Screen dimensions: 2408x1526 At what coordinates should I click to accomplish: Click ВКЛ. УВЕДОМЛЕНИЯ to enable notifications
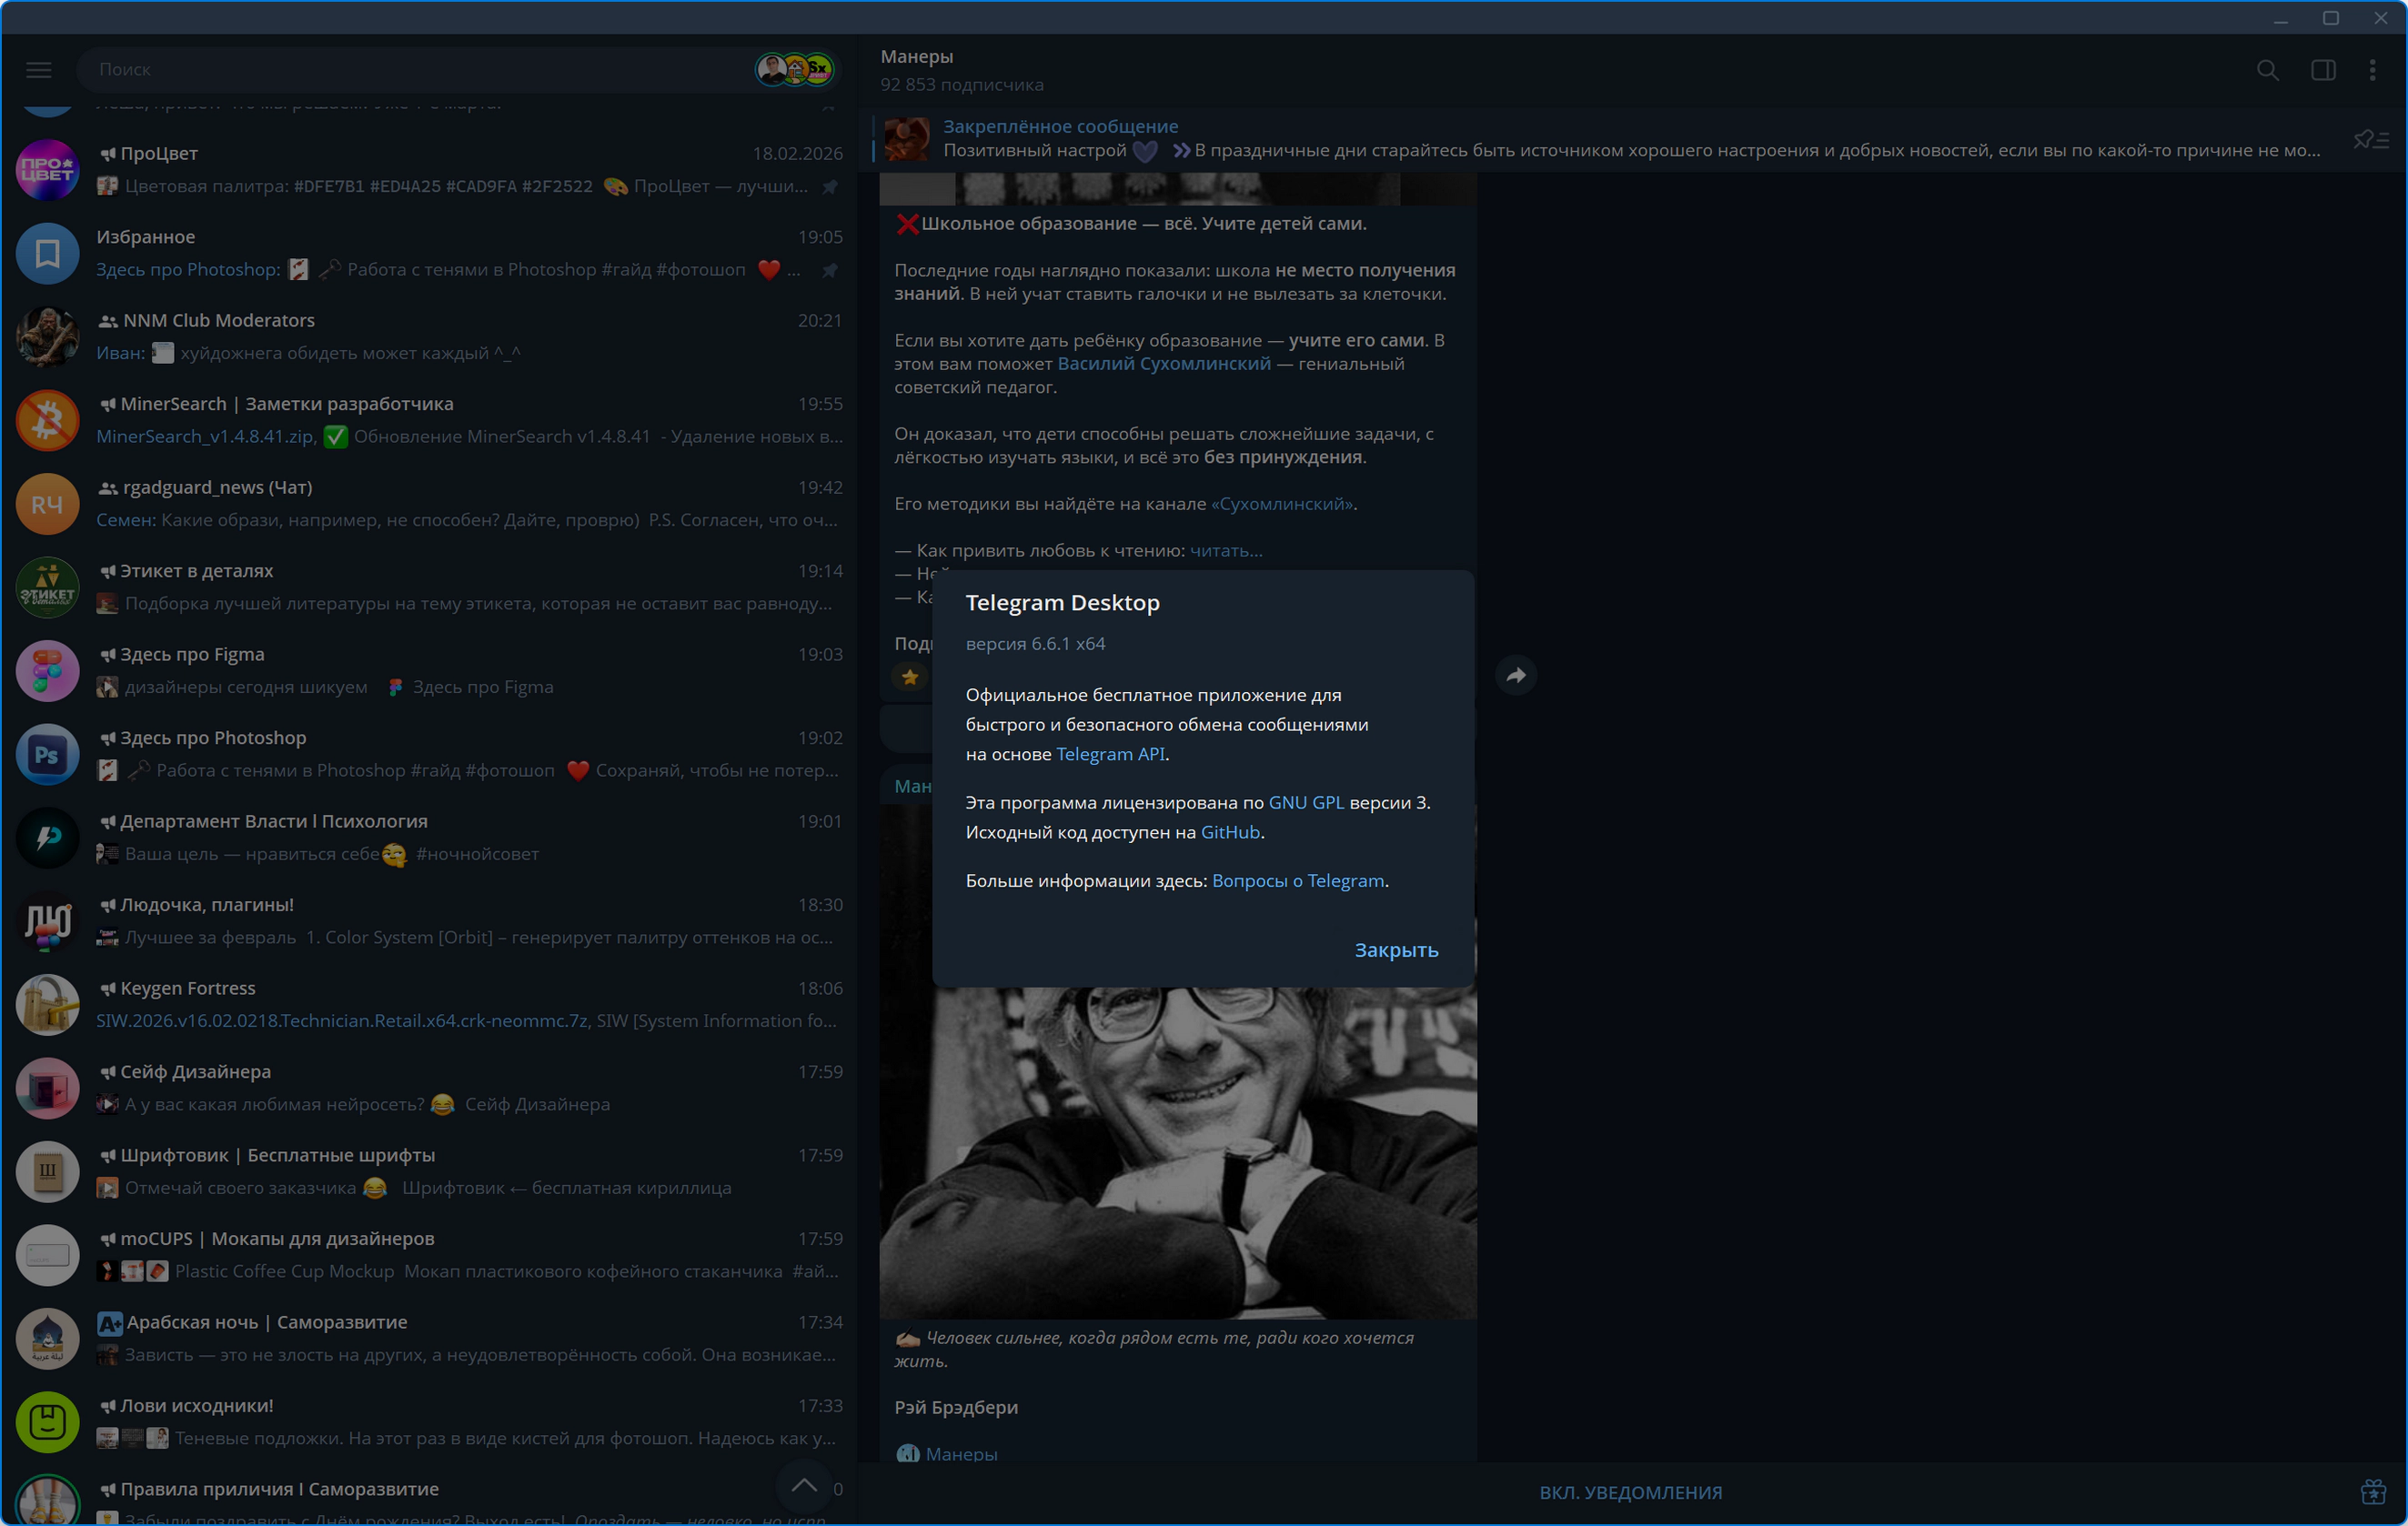coord(1630,1492)
